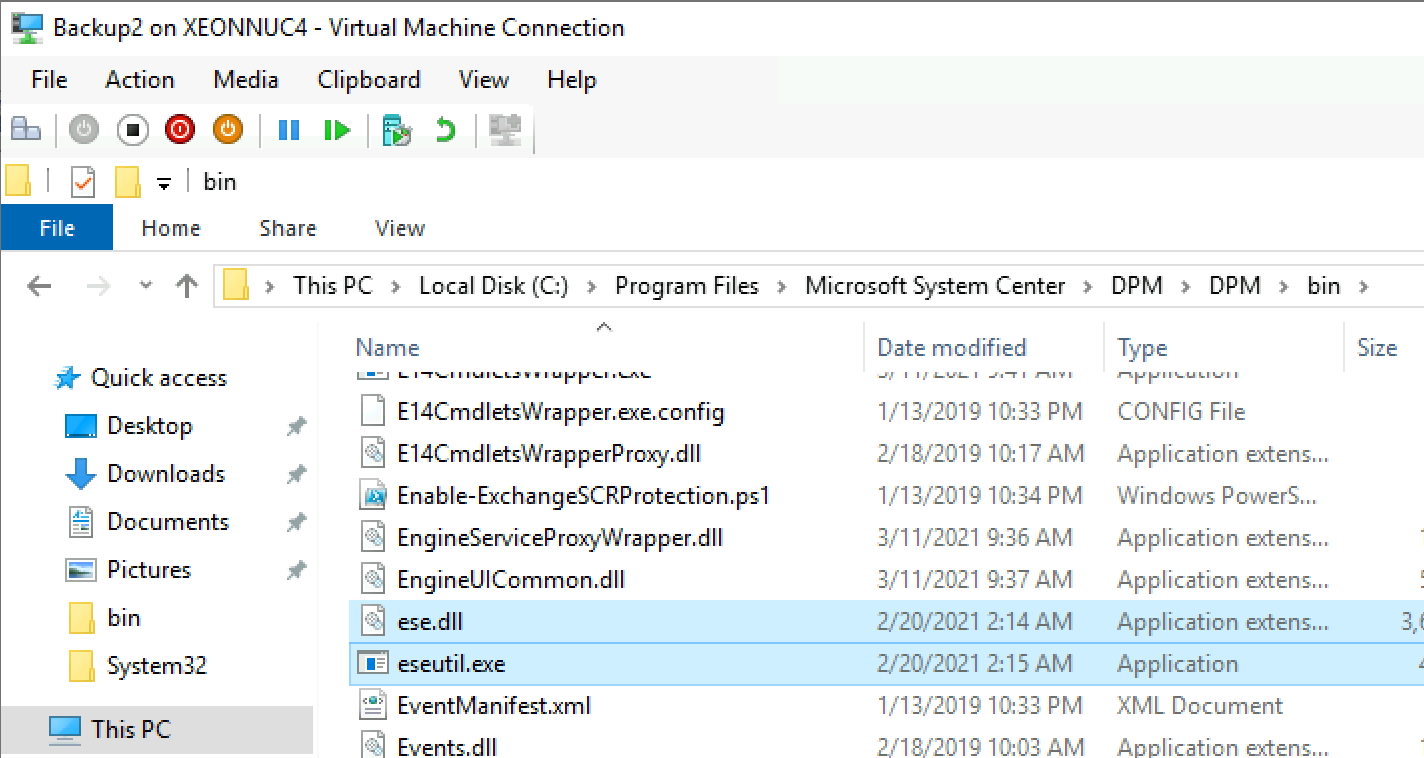Click the EventManifest.xml file icon

tap(373, 705)
